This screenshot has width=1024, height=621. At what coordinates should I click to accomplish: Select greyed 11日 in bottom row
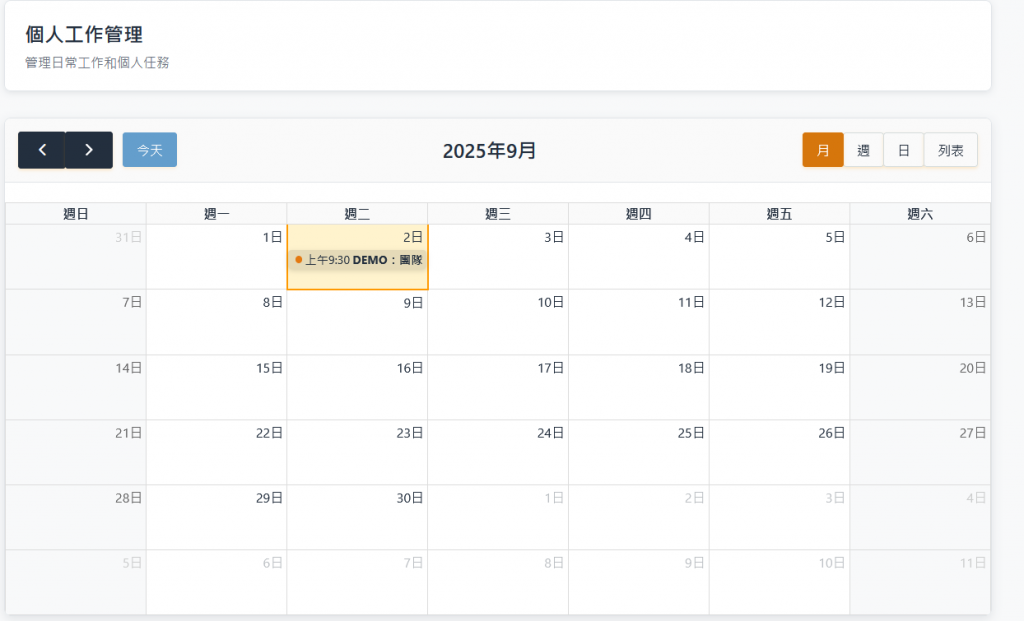pyautogui.click(x=972, y=563)
